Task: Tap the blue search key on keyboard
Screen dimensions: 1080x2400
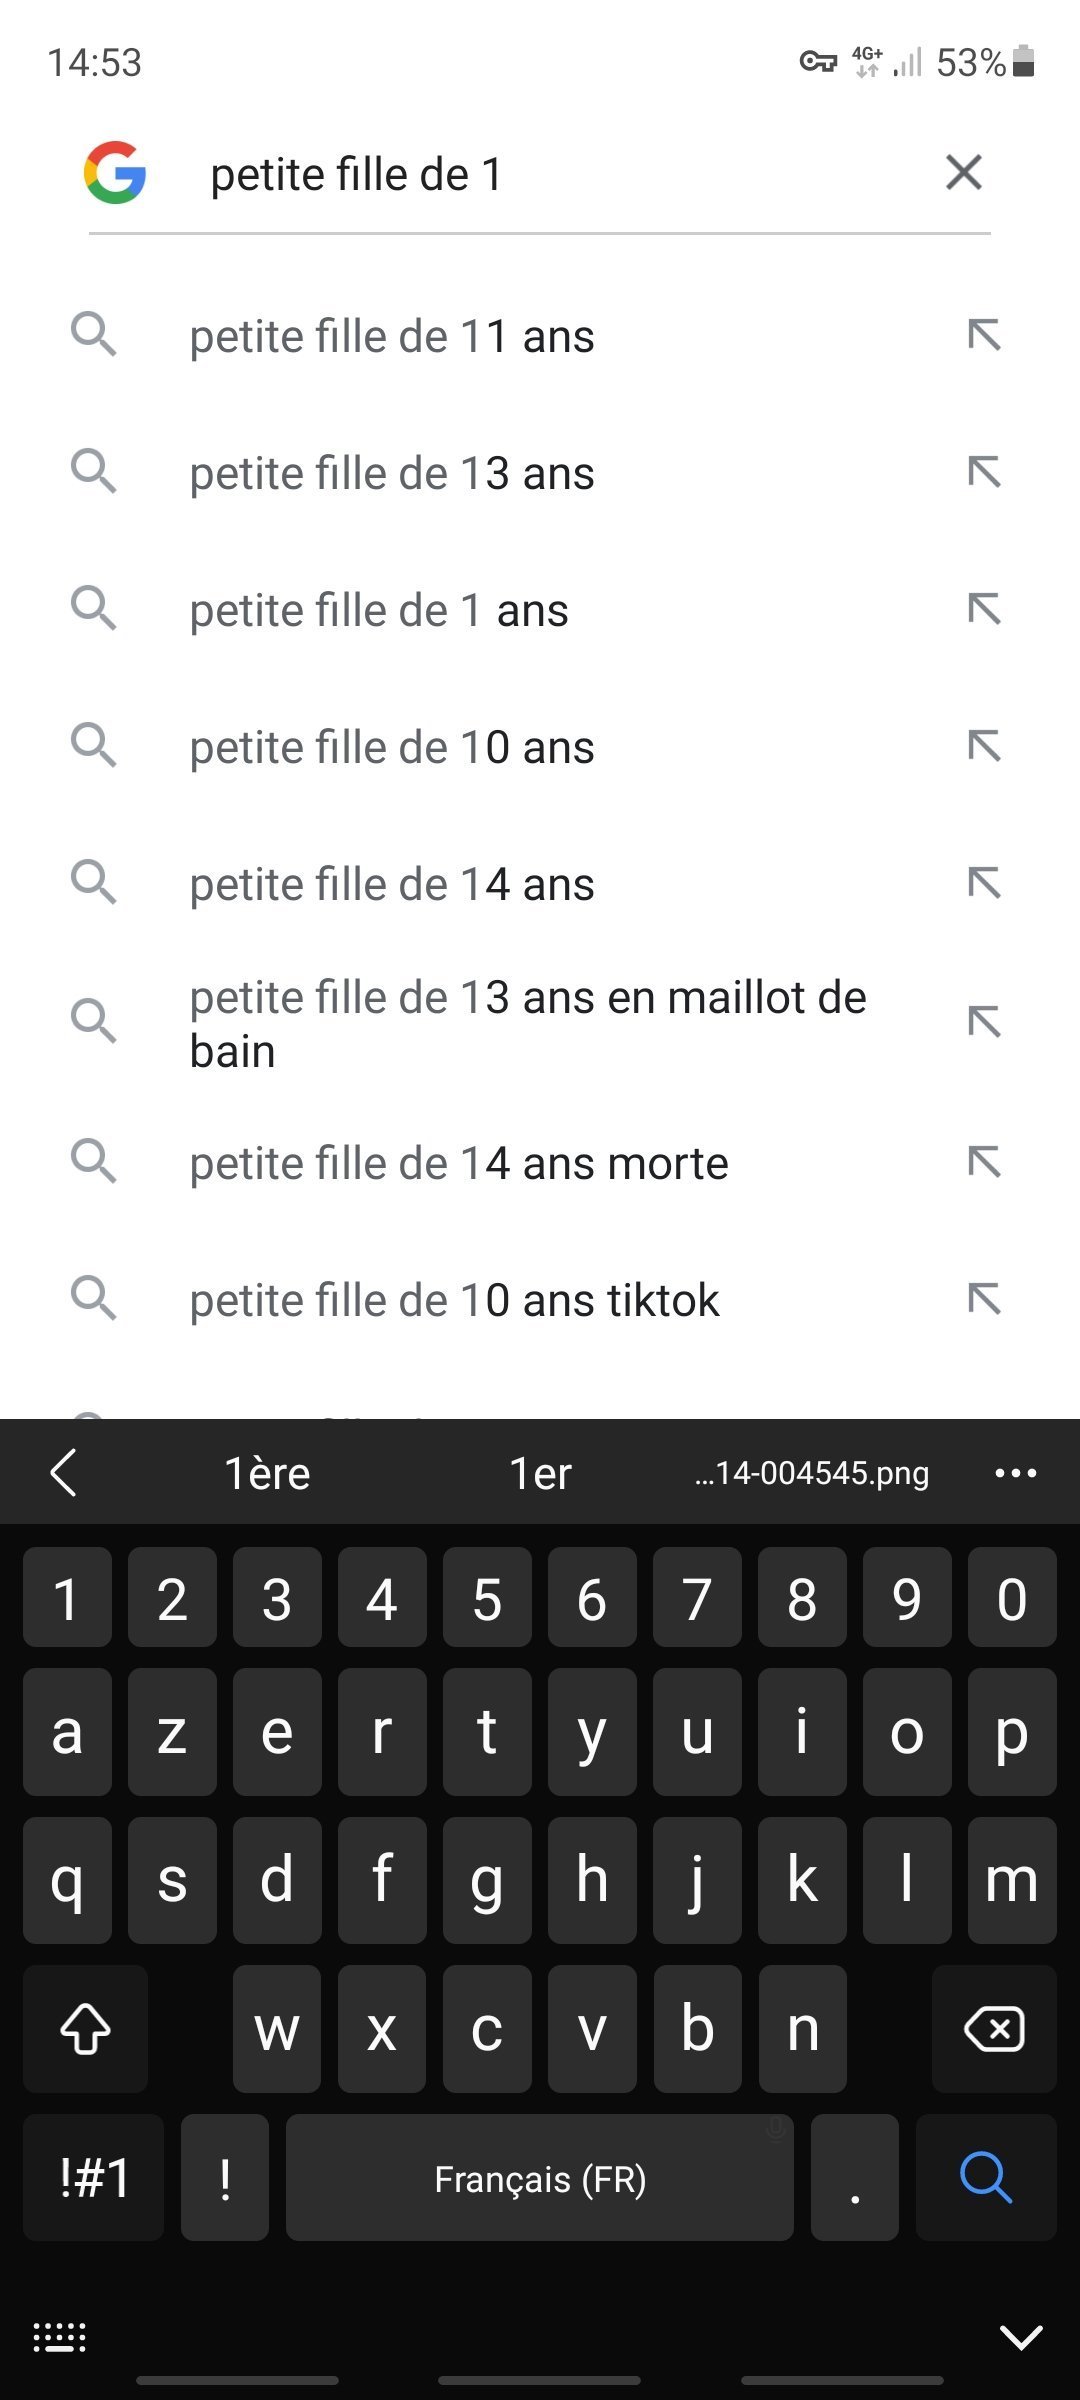Action: [x=986, y=2177]
